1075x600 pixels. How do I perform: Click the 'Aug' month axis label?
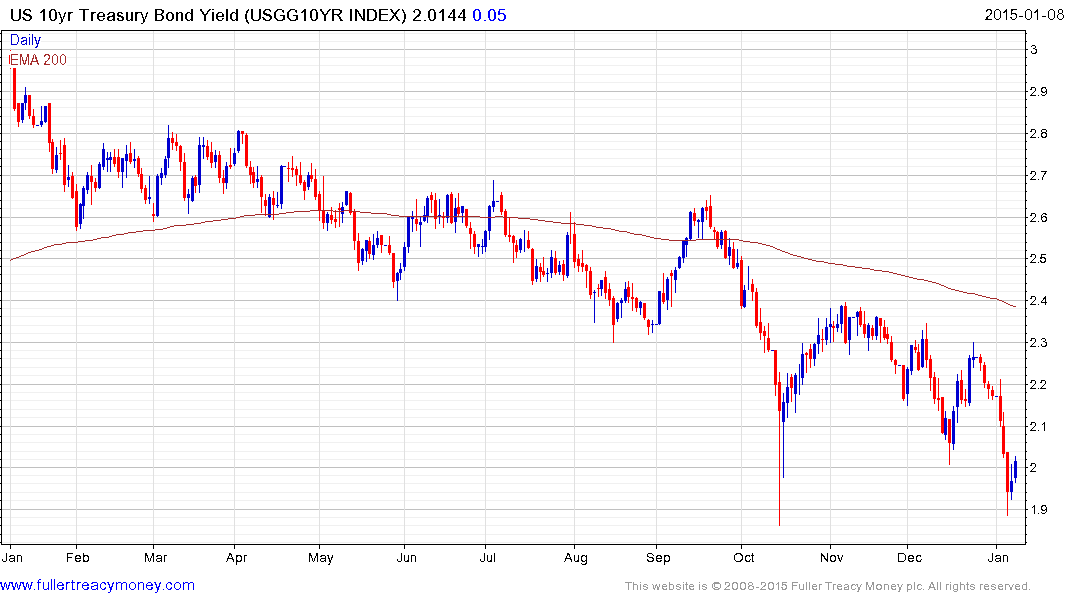point(576,557)
